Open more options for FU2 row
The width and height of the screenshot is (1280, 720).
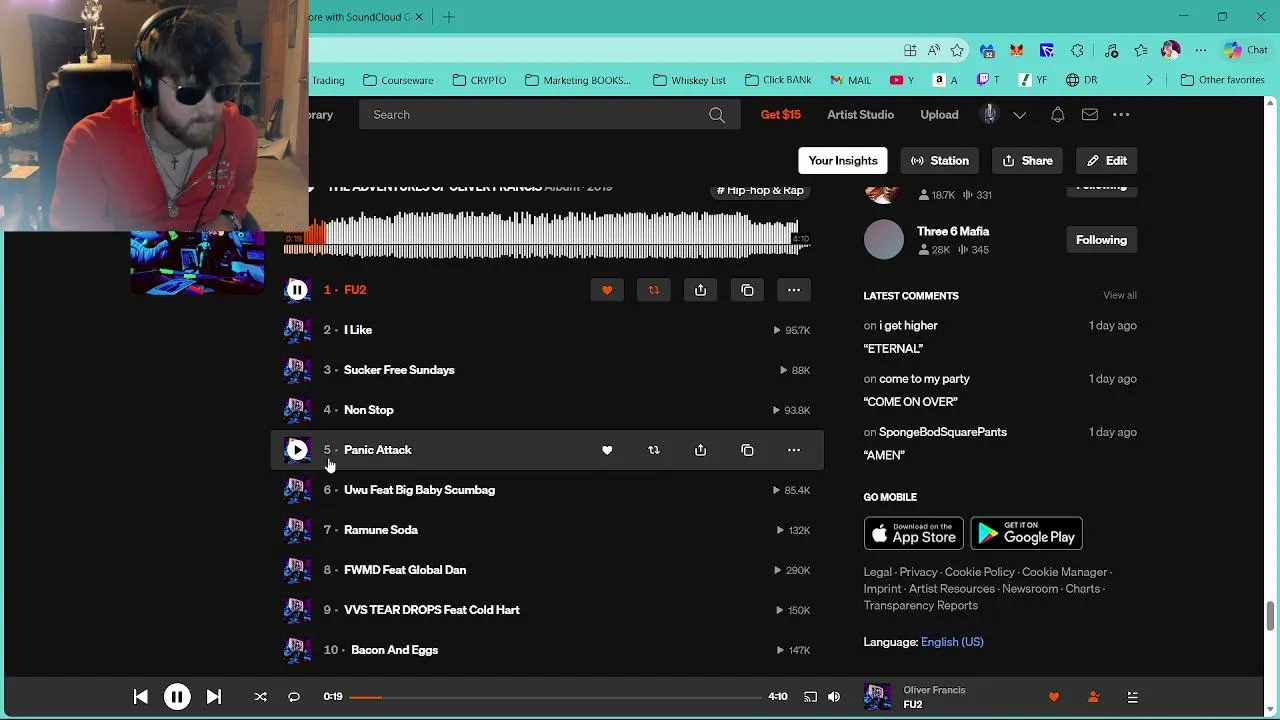pyautogui.click(x=794, y=290)
